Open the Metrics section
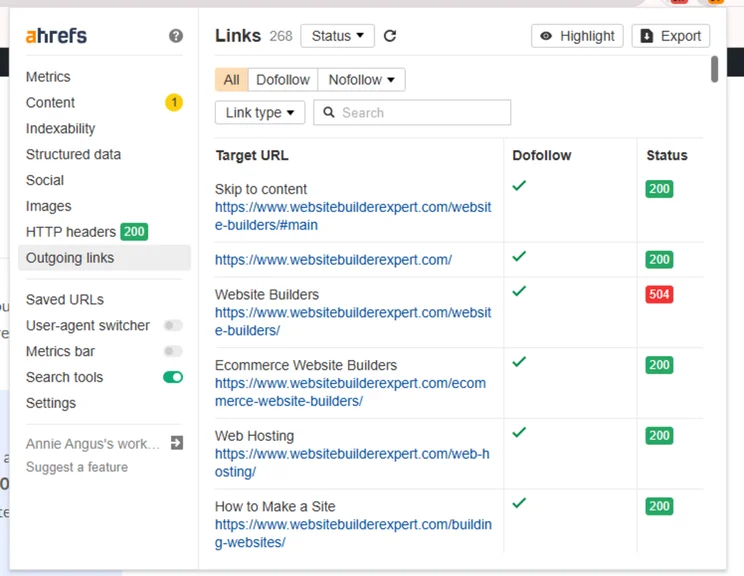744x576 pixels. click(48, 77)
